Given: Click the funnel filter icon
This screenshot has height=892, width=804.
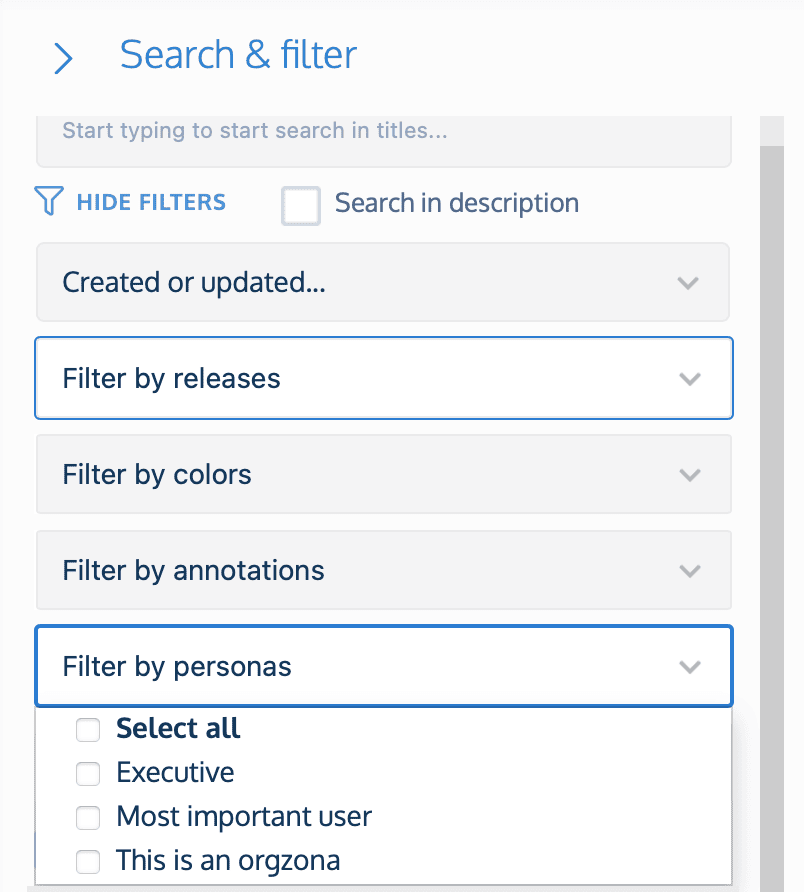Looking at the screenshot, I should [x=49, y=202].
